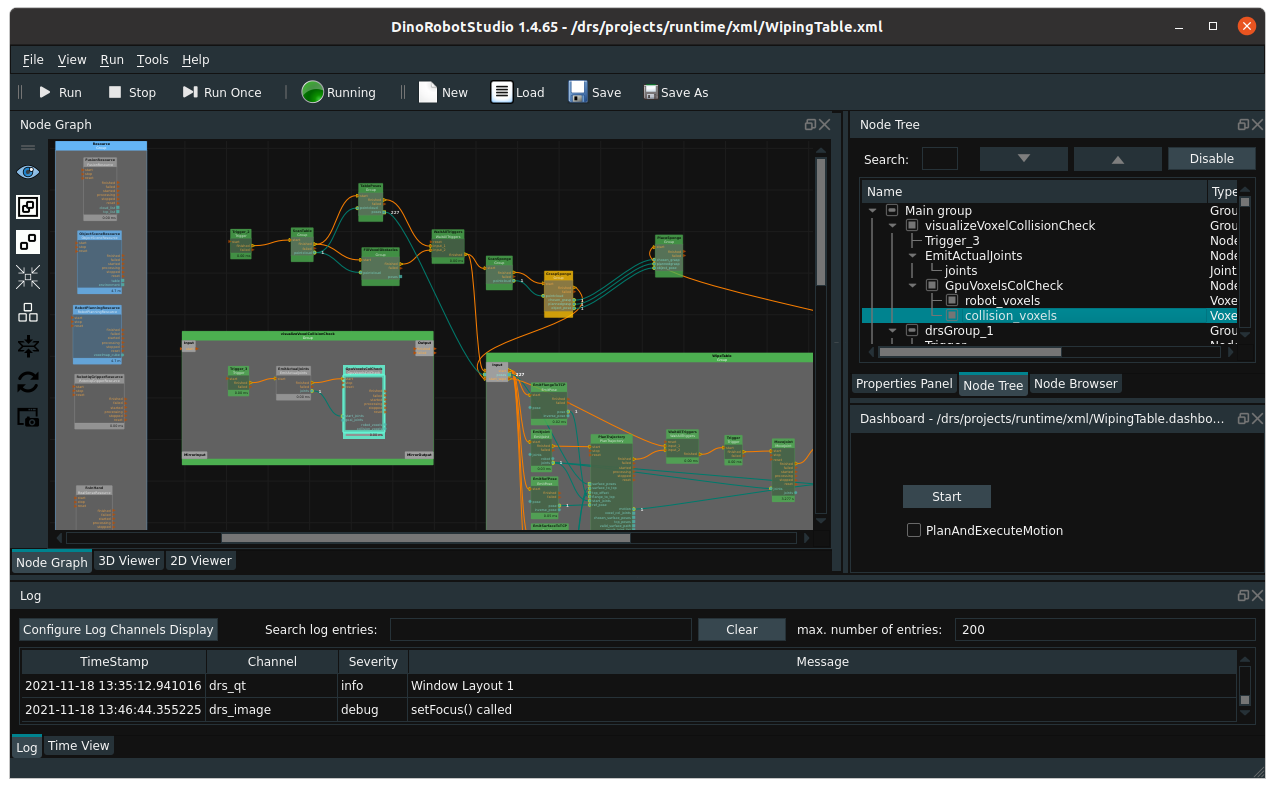Collapse the Main group tree node
The height and width of the screenshot is (788, 1275).
(x=873, y=210)
